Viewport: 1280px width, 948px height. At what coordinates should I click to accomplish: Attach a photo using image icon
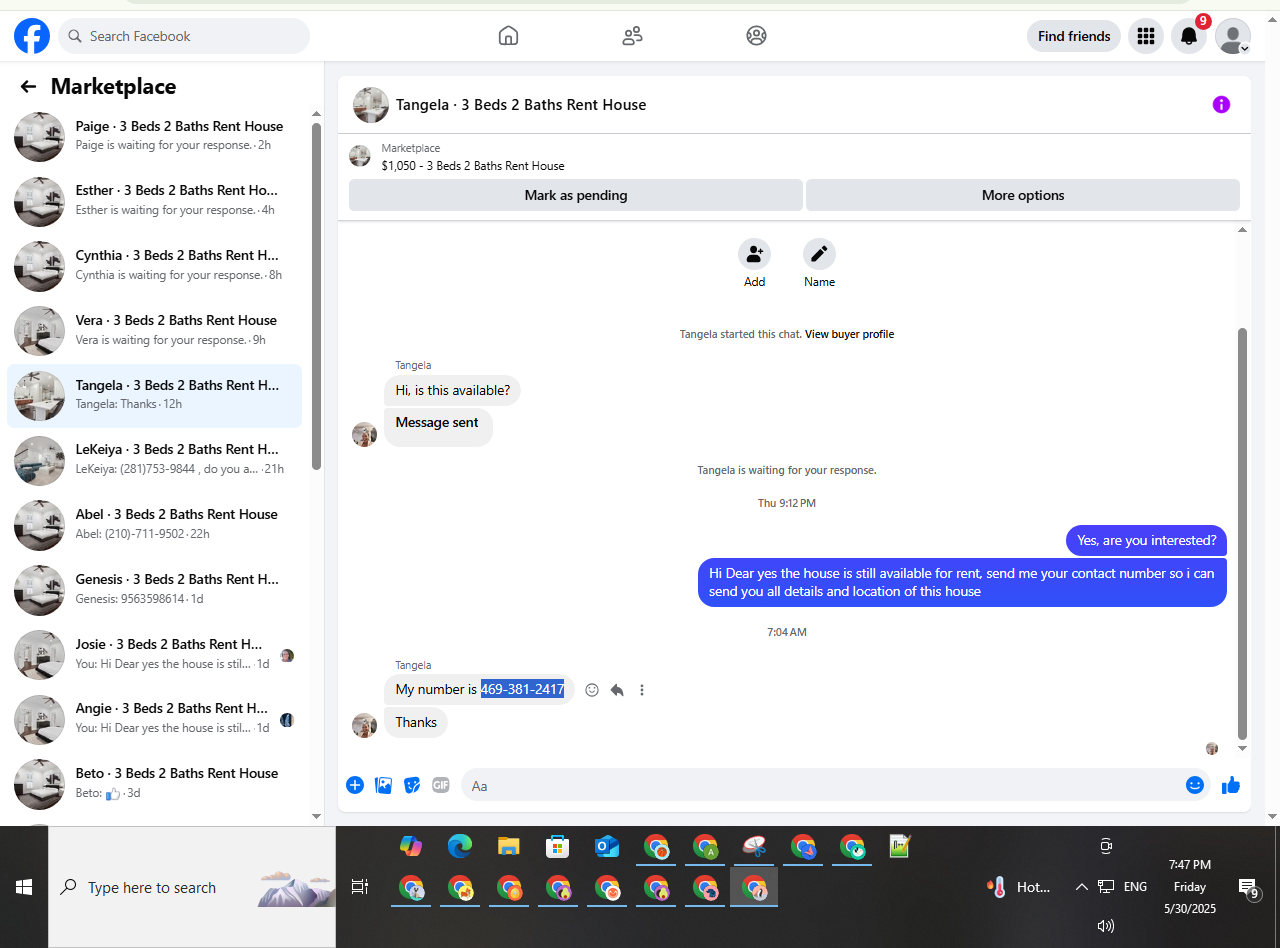(x=383, y=785)
